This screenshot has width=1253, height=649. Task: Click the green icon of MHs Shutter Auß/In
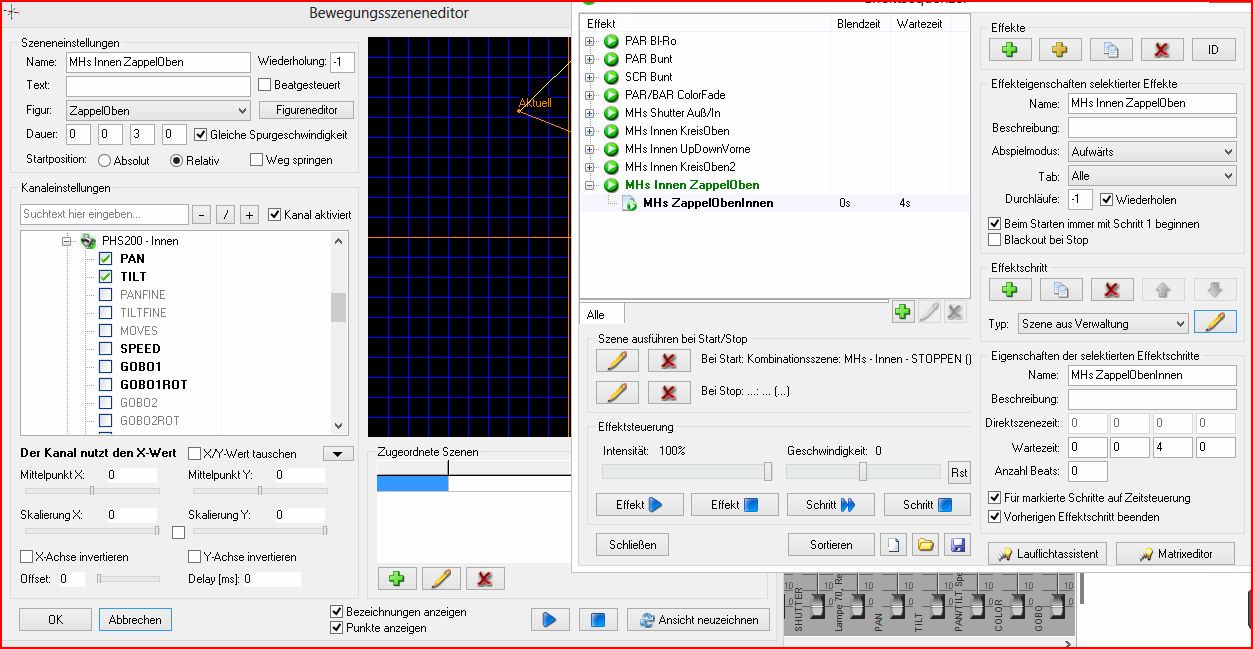point(611,113)
